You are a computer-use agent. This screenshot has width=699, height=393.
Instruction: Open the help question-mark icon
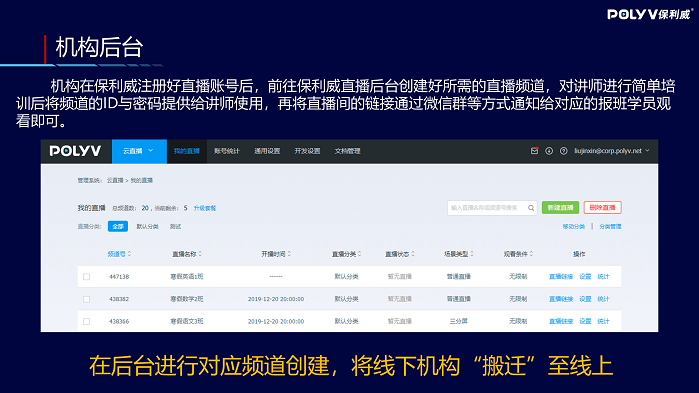point(563,151)
